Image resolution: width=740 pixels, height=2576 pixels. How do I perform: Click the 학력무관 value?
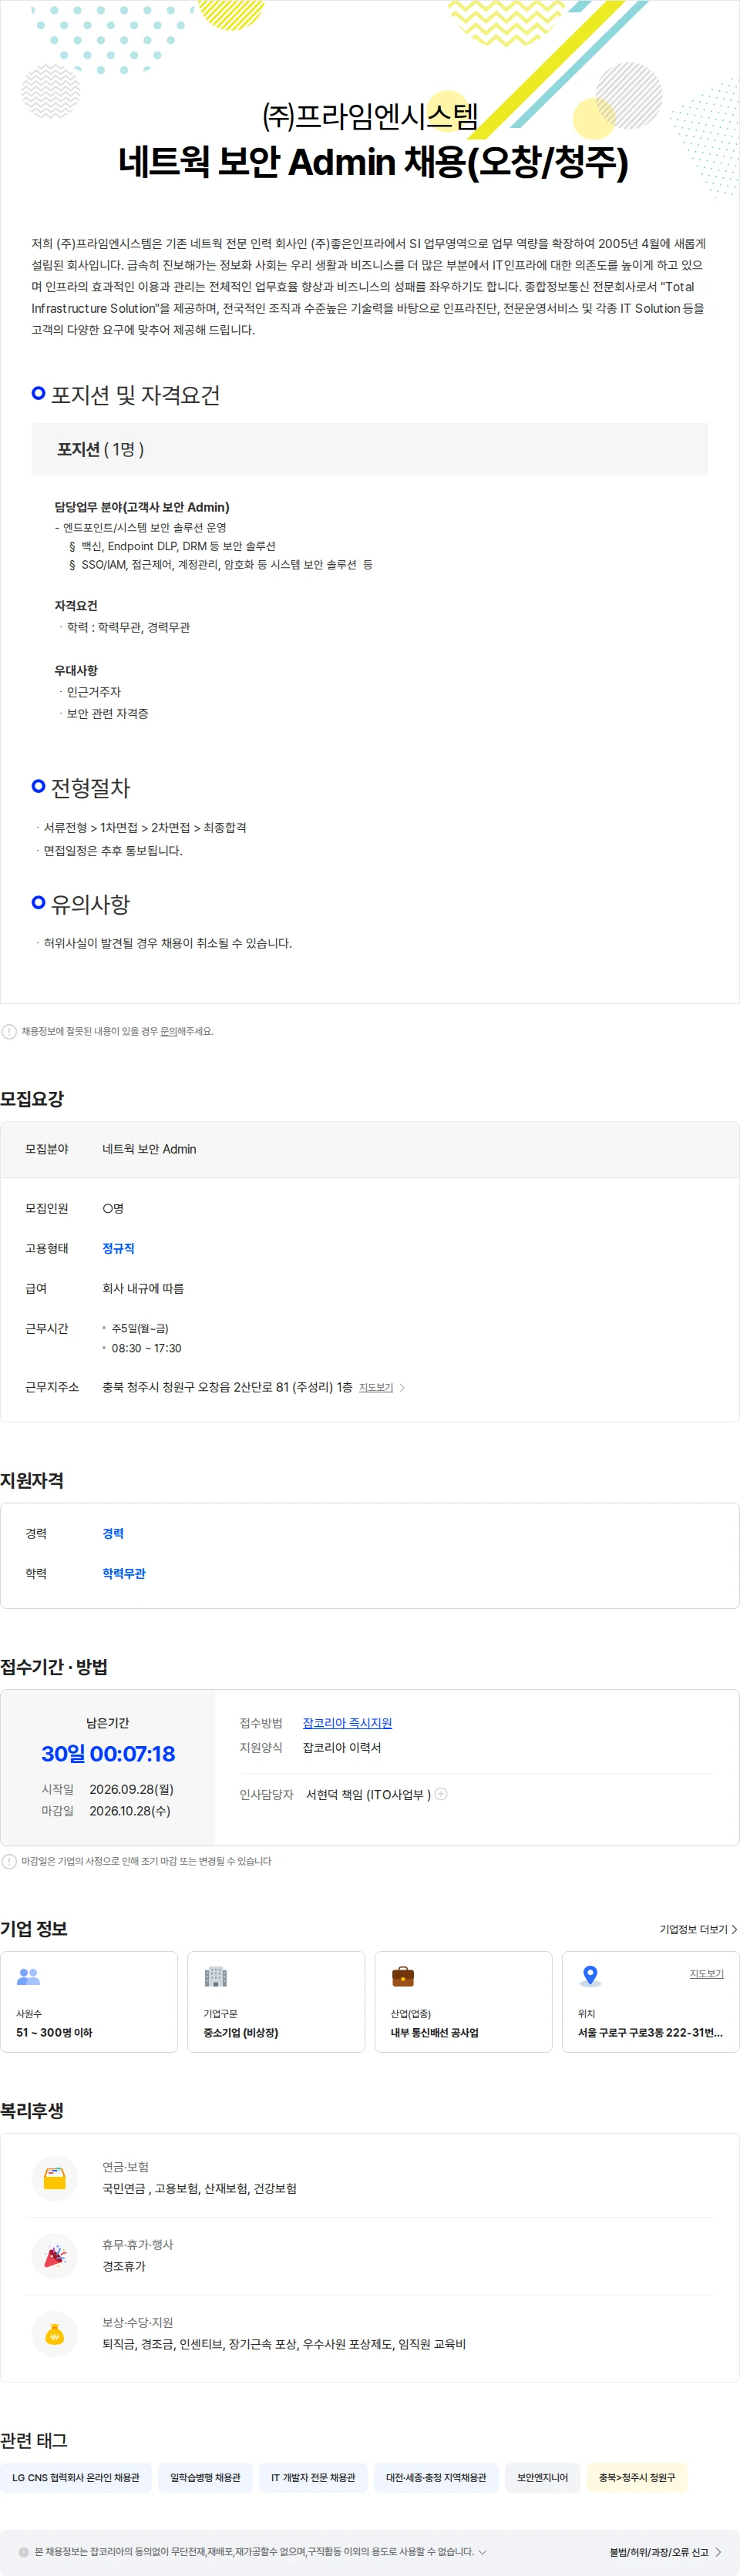(x=124, y=1573)
